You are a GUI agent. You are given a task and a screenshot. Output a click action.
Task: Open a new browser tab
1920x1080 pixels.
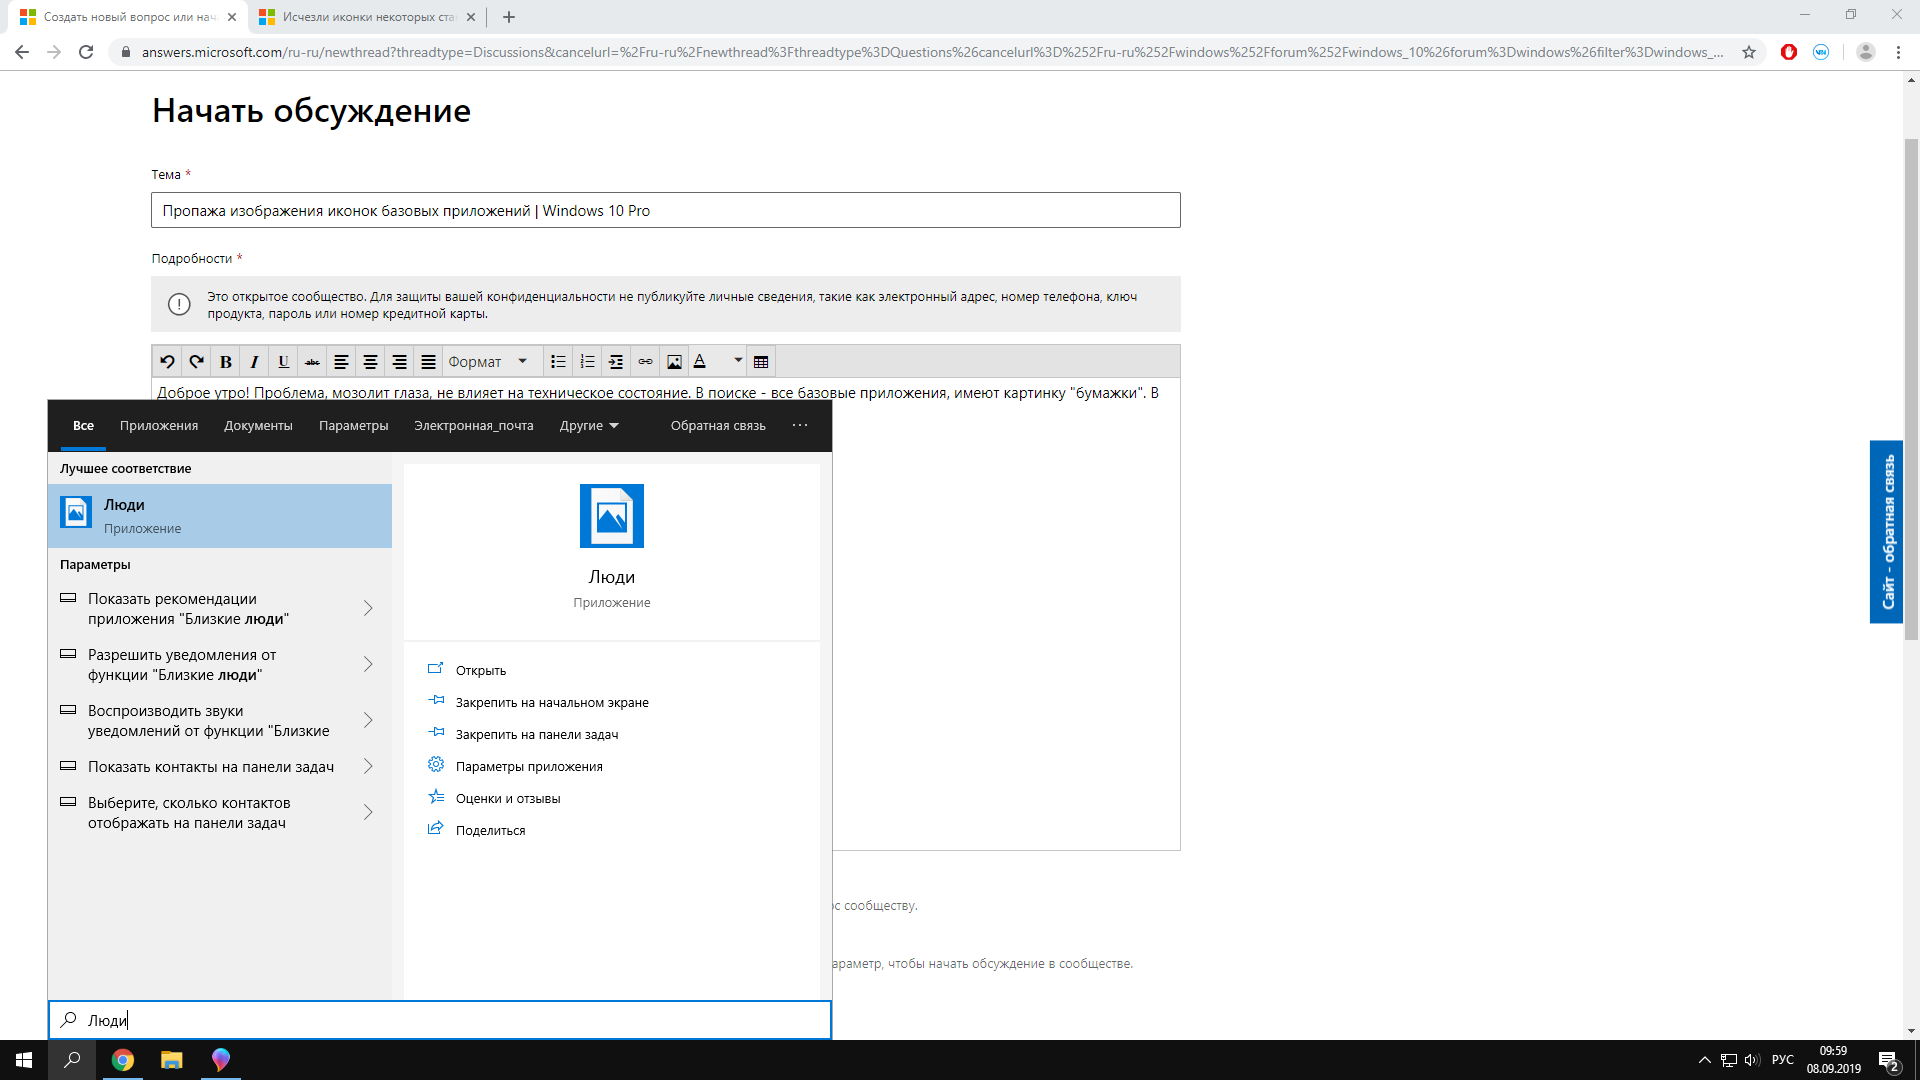tap(509, 17)
